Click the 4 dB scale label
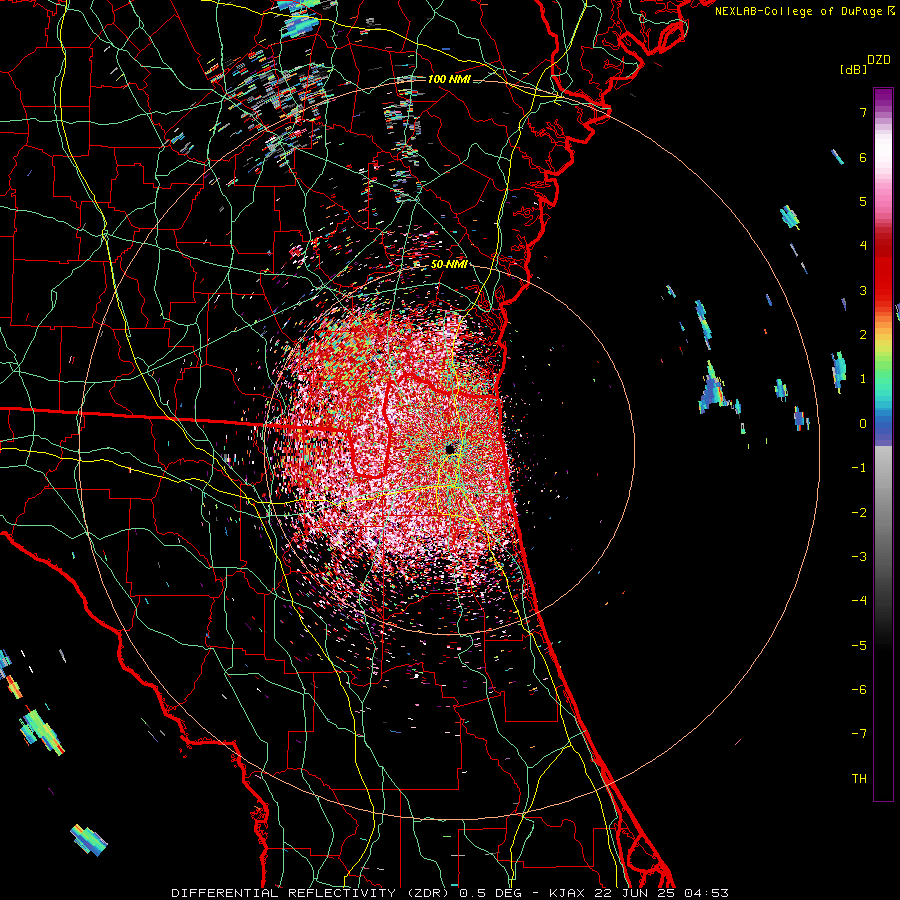The width and height of the screenshot is (900, 900). (863, 246)
